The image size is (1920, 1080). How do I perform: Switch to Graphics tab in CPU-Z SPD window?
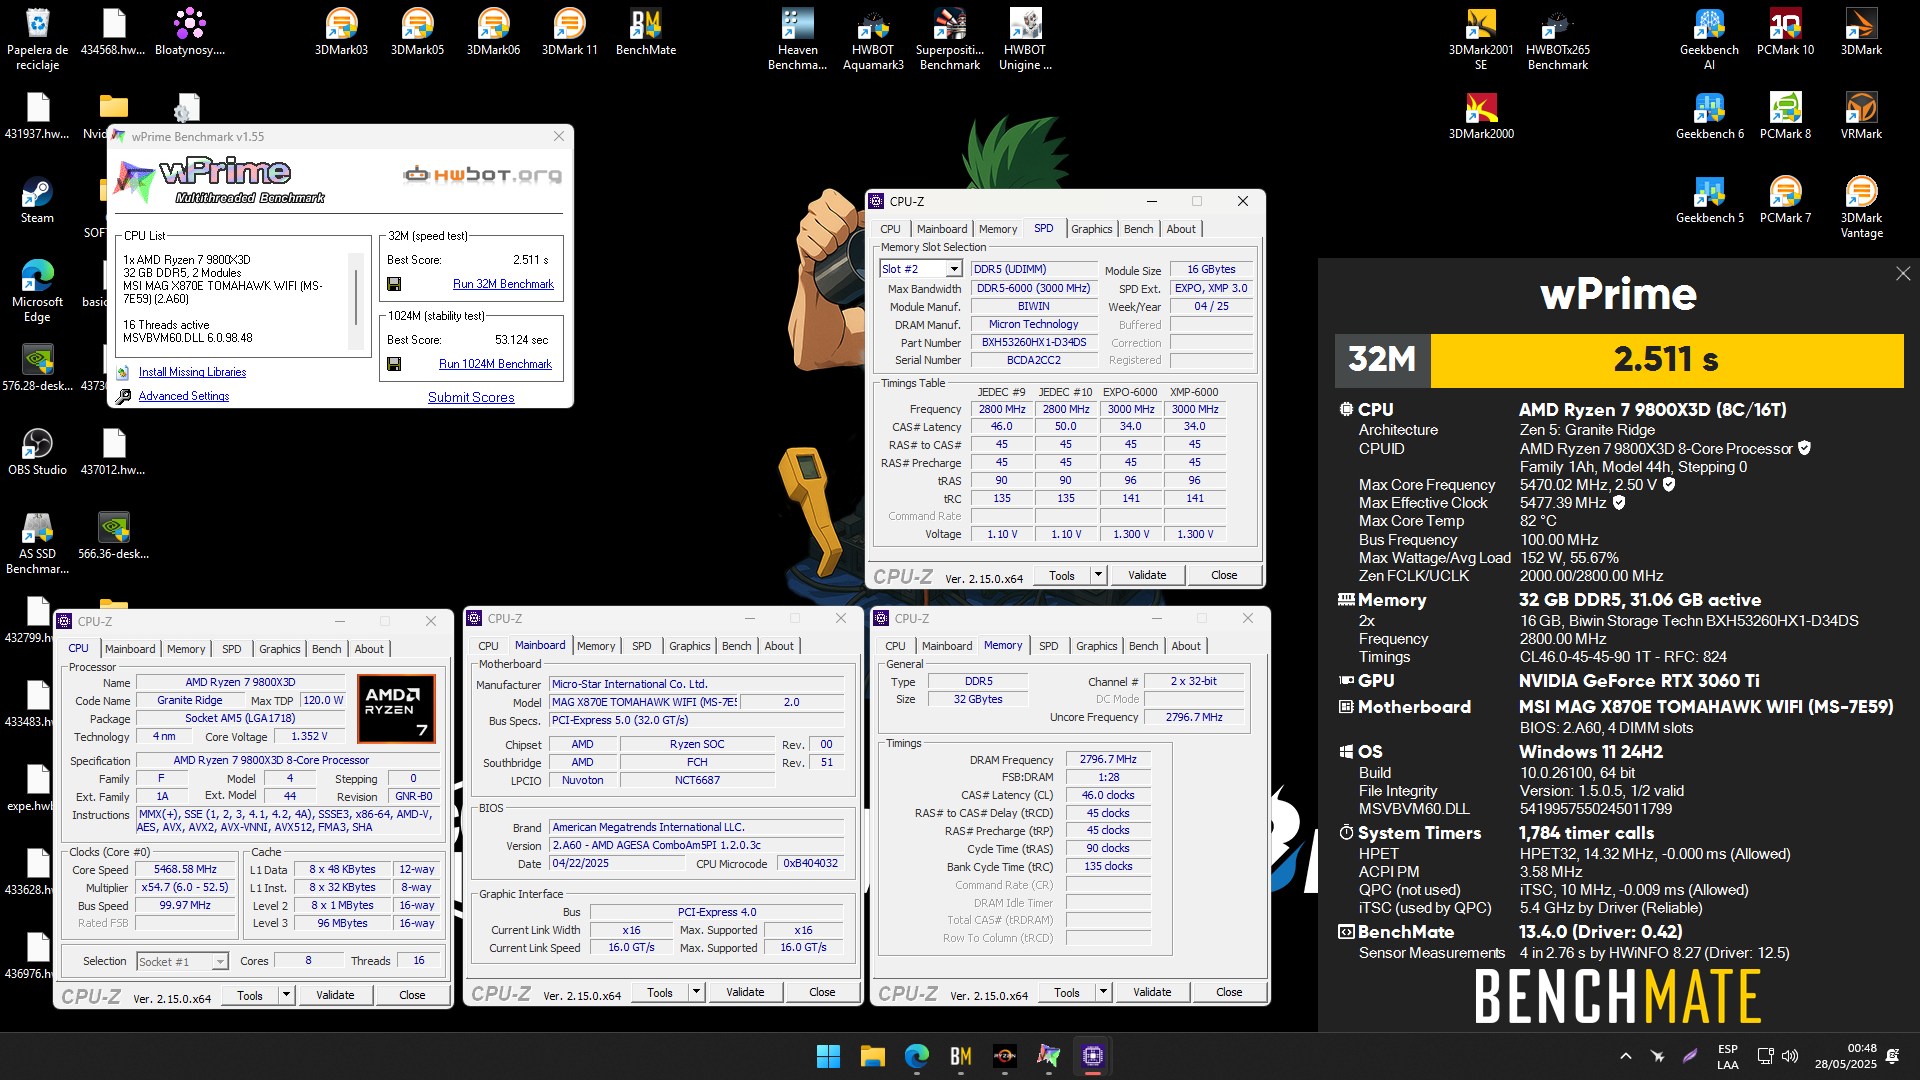[1091, 229]
